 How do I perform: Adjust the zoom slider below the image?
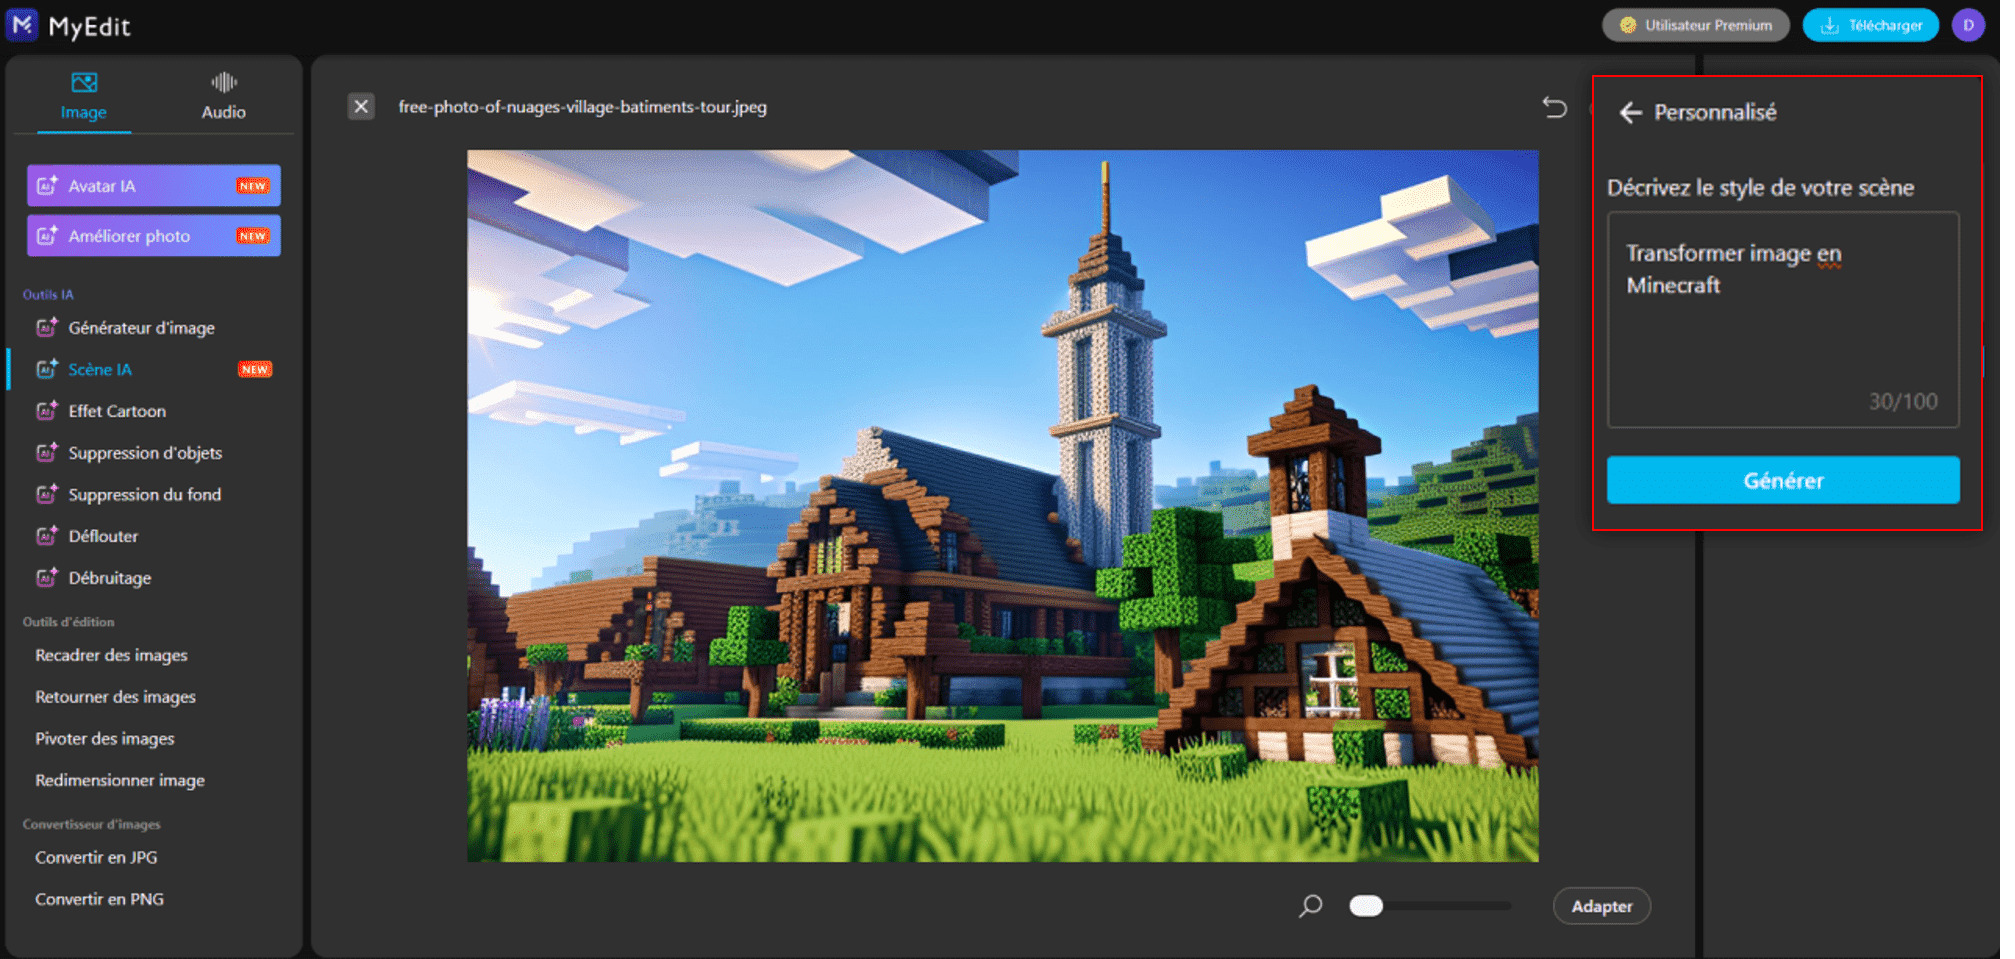coord(1366,906)
